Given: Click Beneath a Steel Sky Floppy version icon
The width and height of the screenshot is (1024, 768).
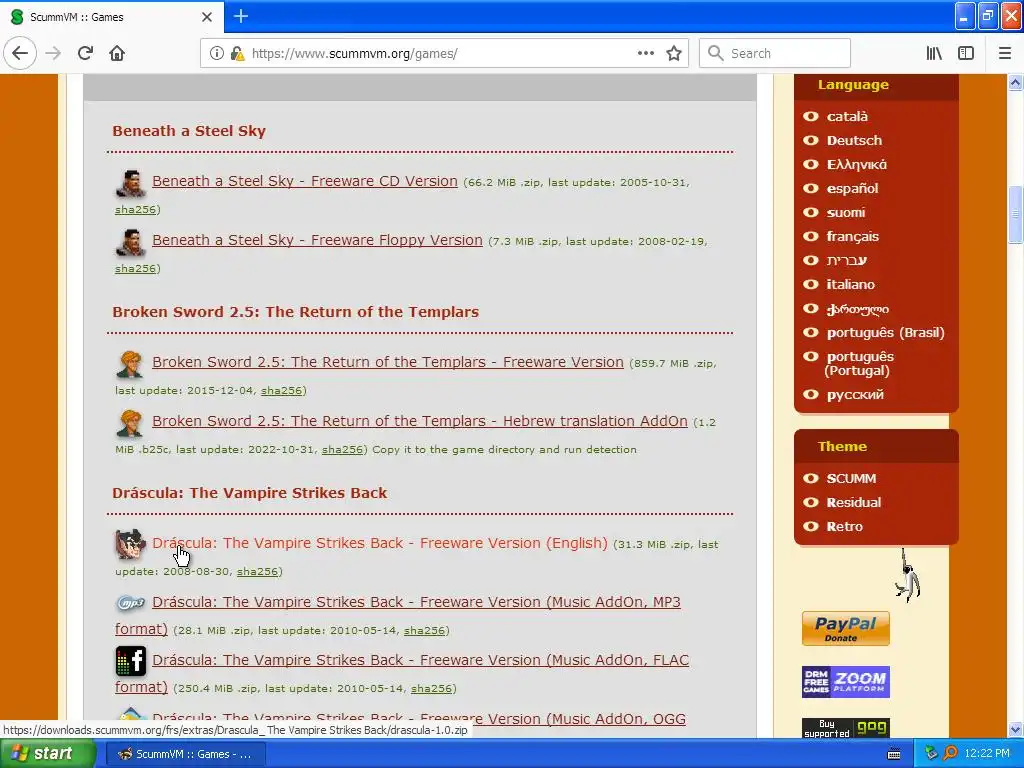Looking at the screenshot, I should pos(130,242).
